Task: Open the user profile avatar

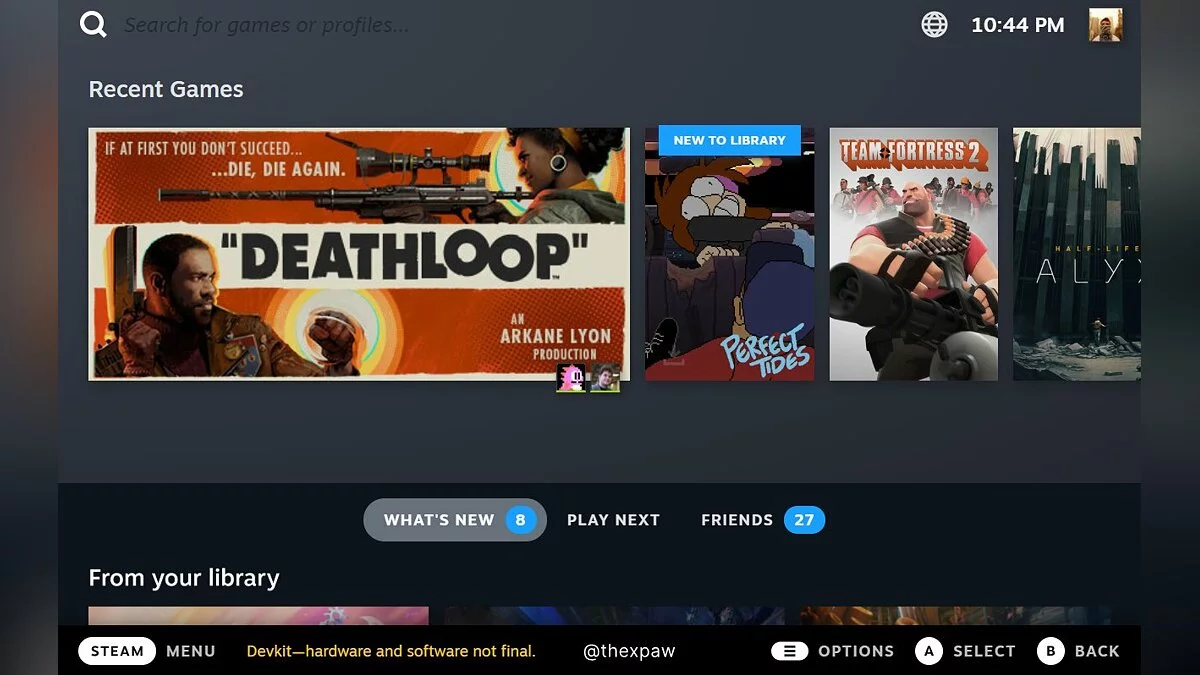Action: coord(1105,25)
